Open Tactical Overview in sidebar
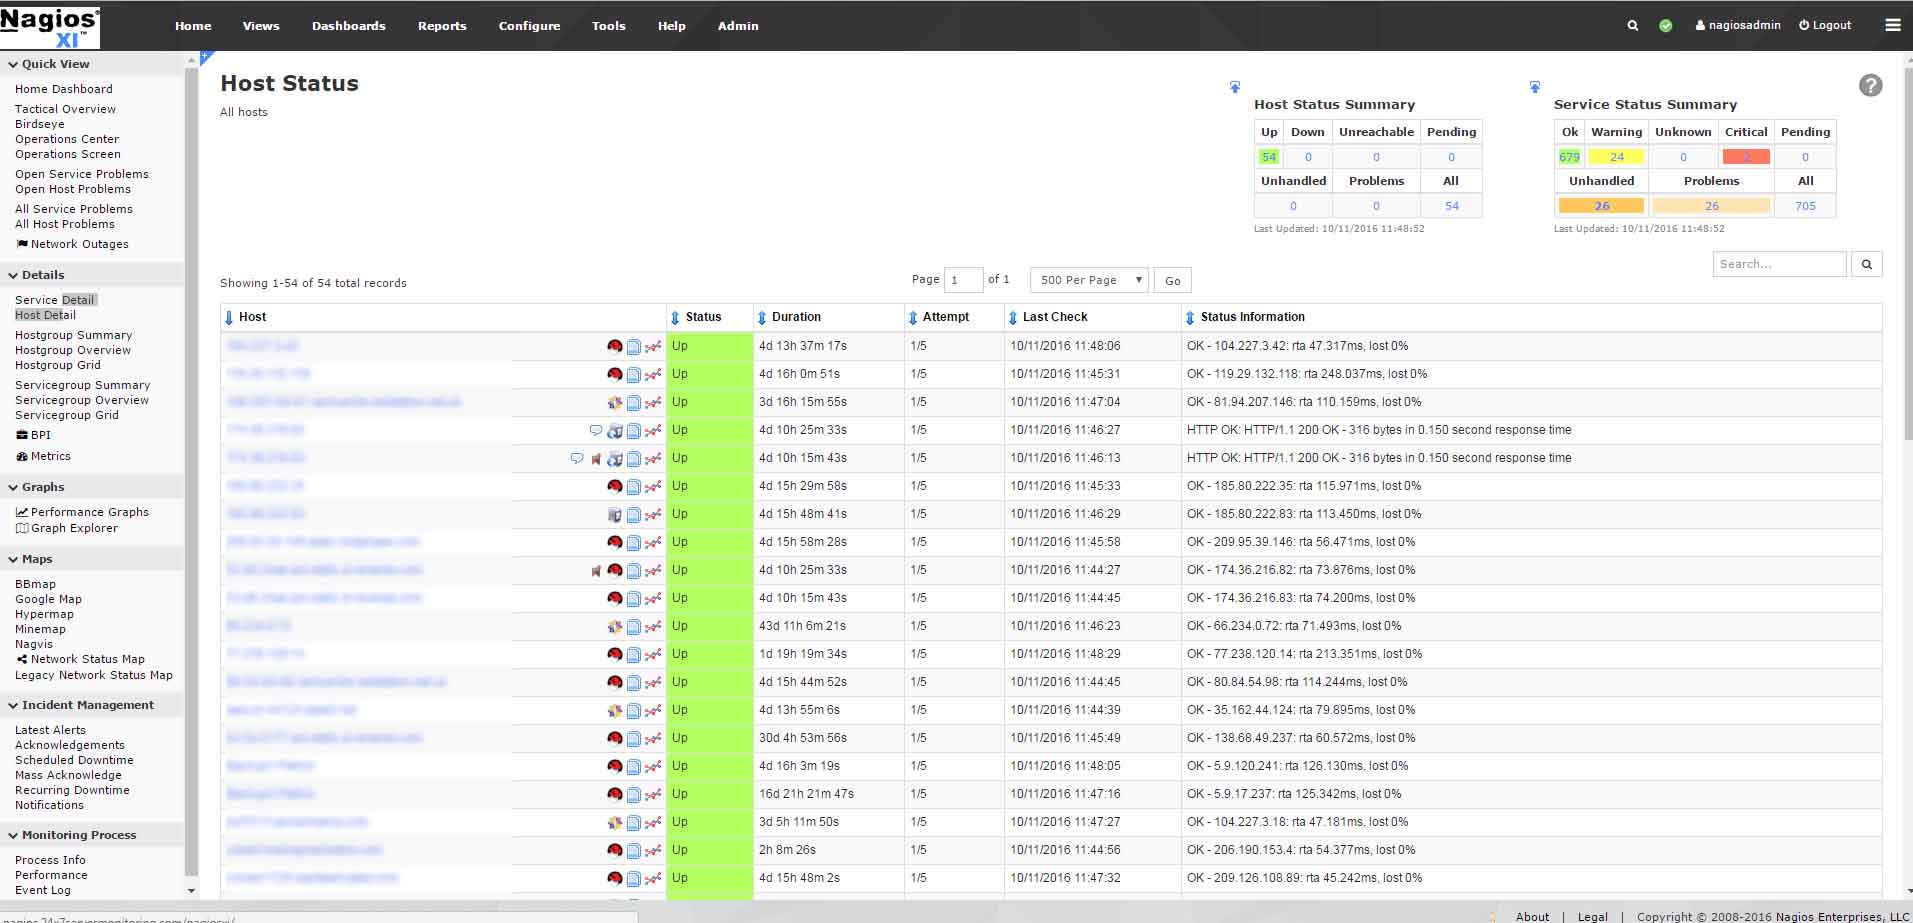 pos(65,109)
